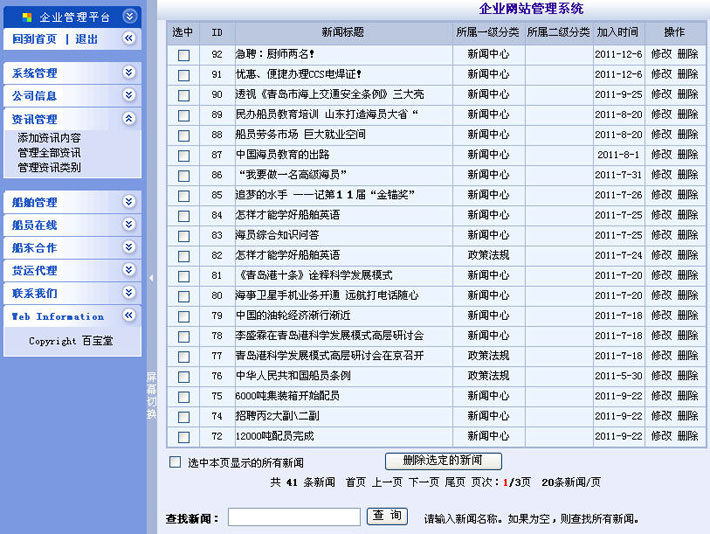The height and width of the screenshot is (534, 710).
Task: Click 修改 for news ID 89
Action: 661,115
